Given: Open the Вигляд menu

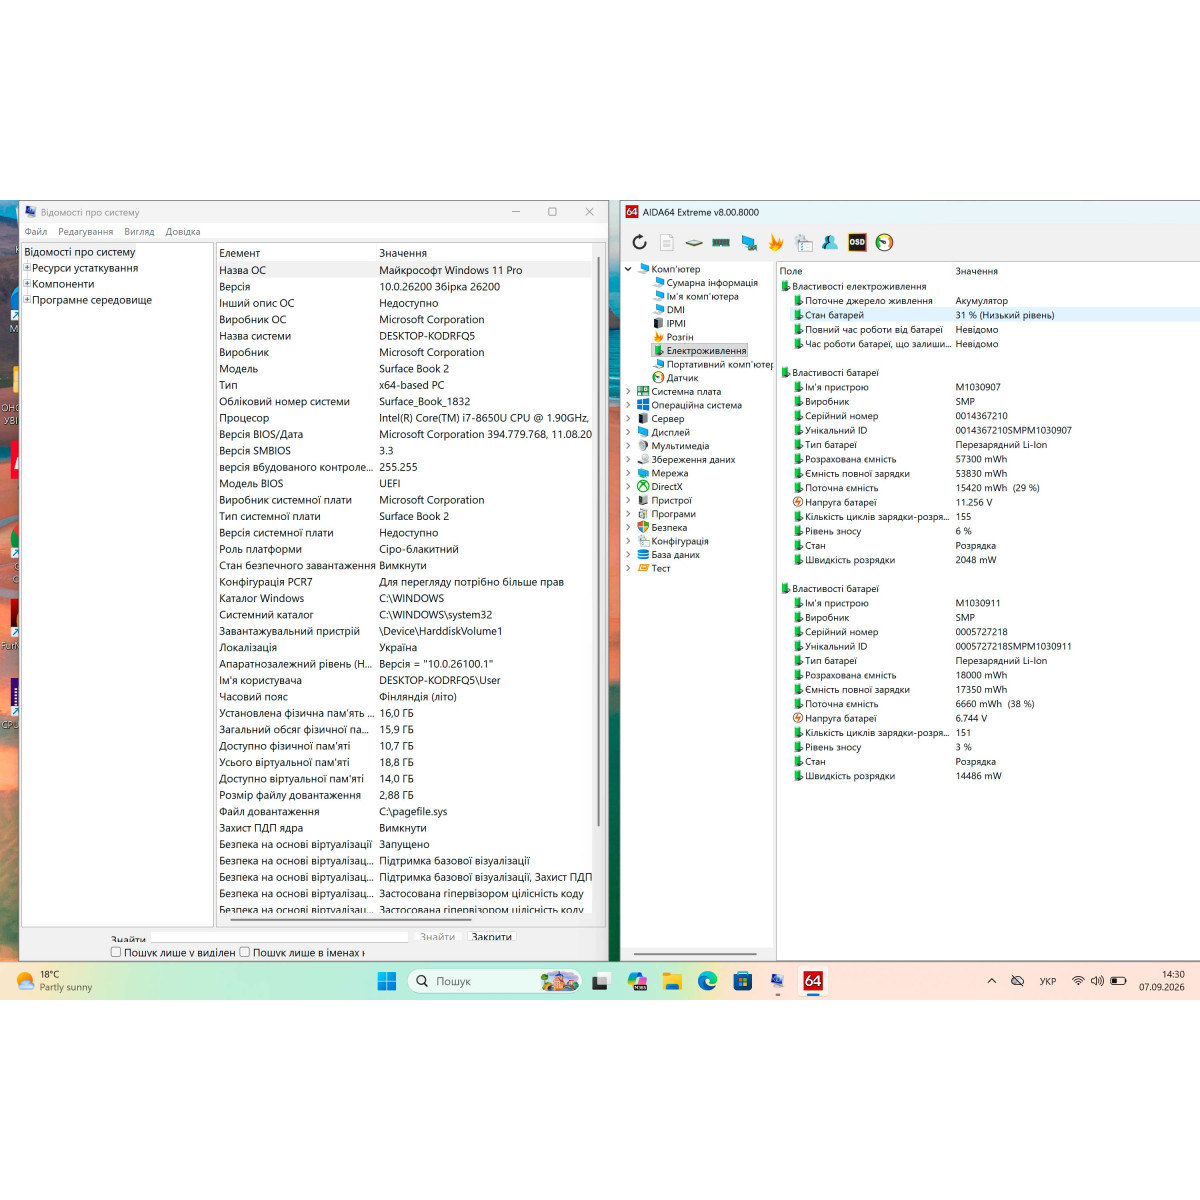Looking at the screenshot, I should (x=139, y=231).
